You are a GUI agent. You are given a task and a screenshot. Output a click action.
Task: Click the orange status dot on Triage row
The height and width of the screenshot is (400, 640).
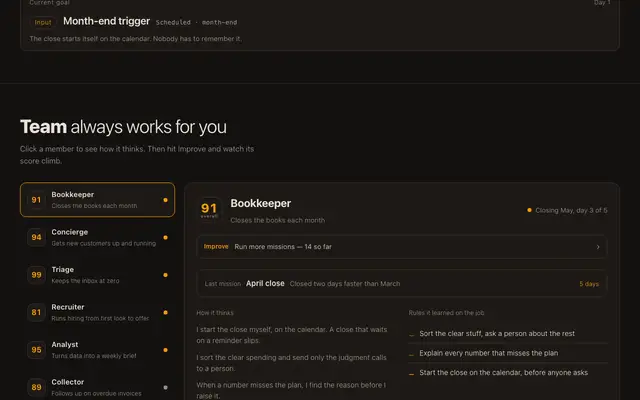pyautogui.click(x=165, y=275)
